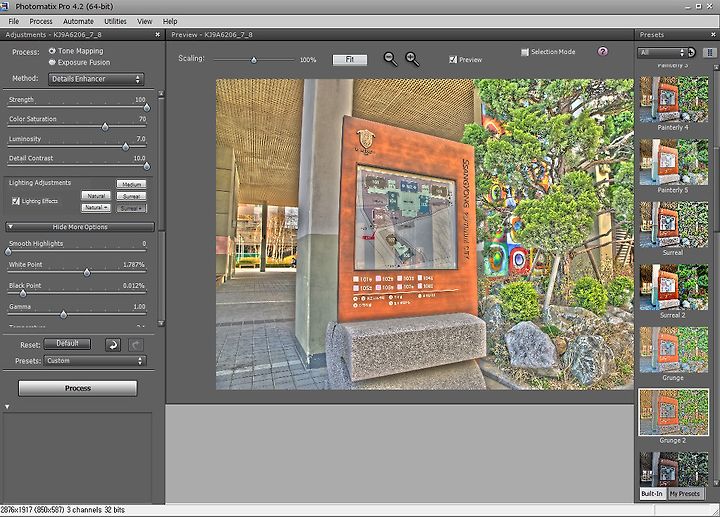This screenshot has height=517, width=720.
Task: Choose the Medium lighting button
Action: click(x=131, y=184)
